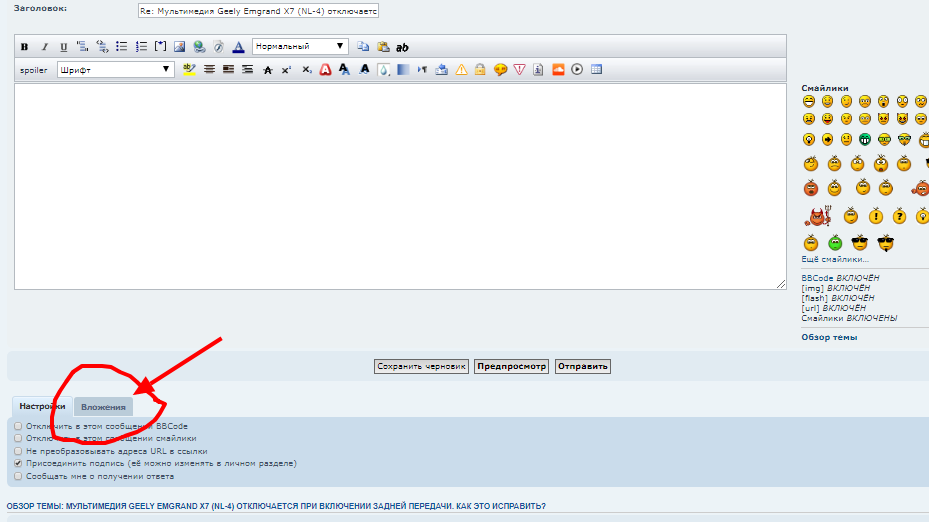The width and height of the screenshot is (929, 522).
Task: Open the "Ещё смайлики..." link
Action: tap(835, 259)
